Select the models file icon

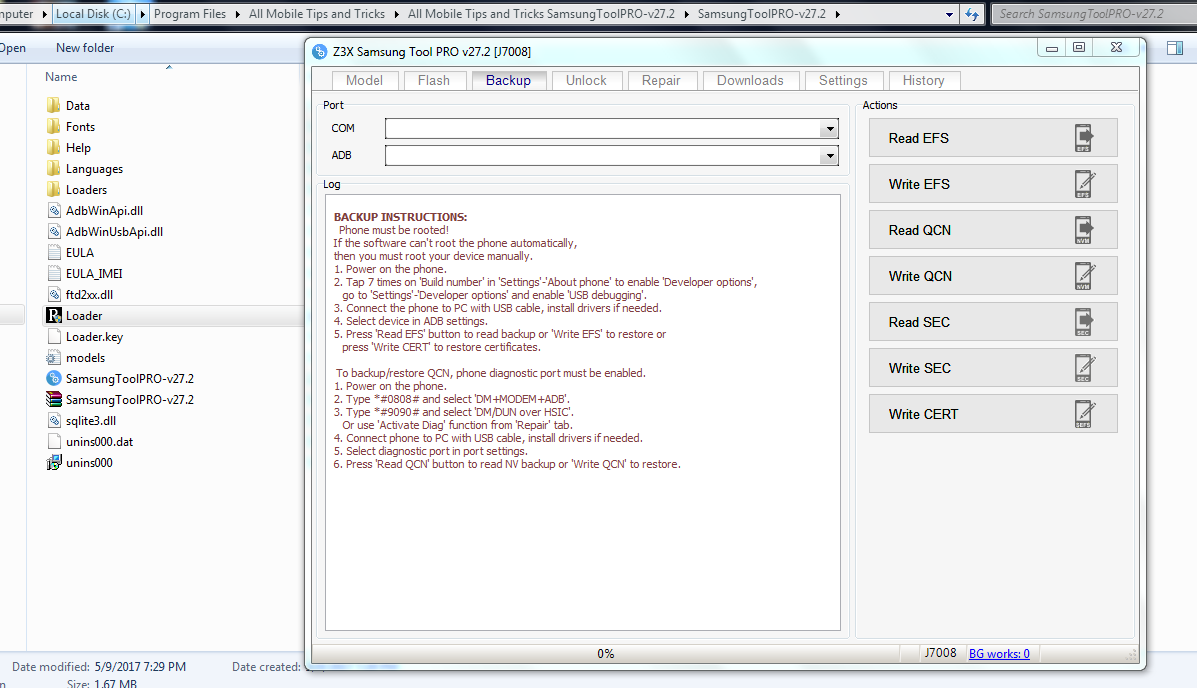[x=53, y=357]
